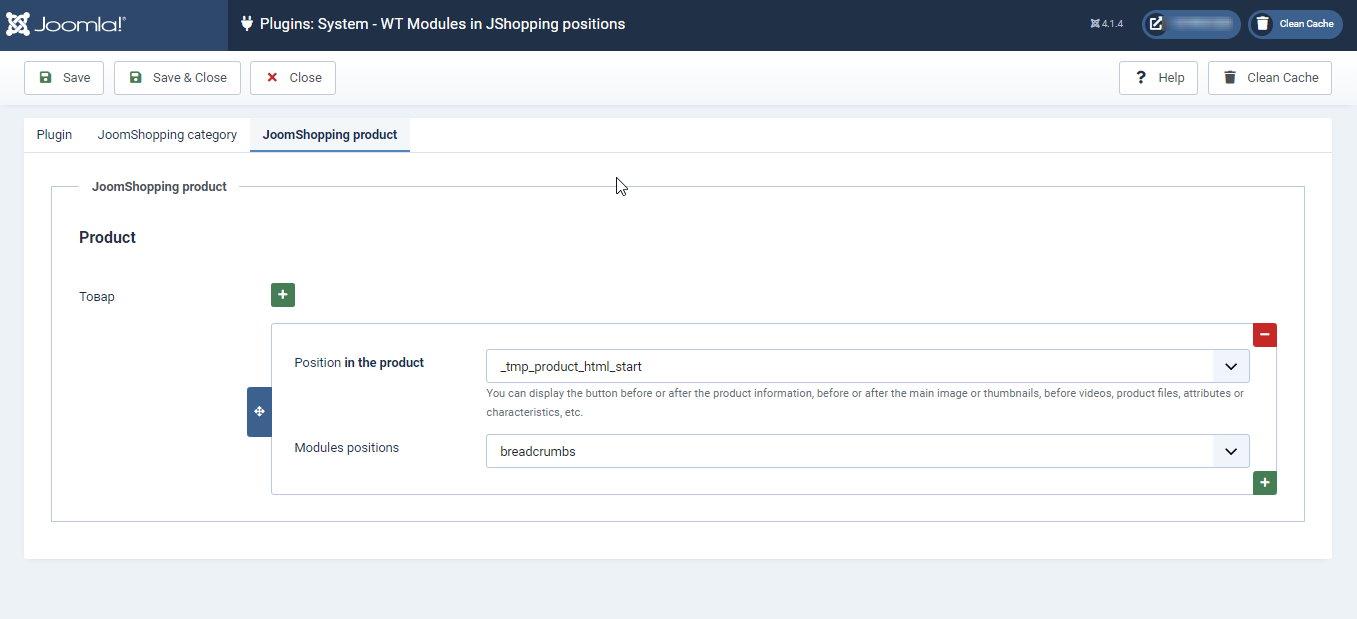Click the Close button in toolbar
This screenshot has height=619, width=1357.
coord(292,78)
